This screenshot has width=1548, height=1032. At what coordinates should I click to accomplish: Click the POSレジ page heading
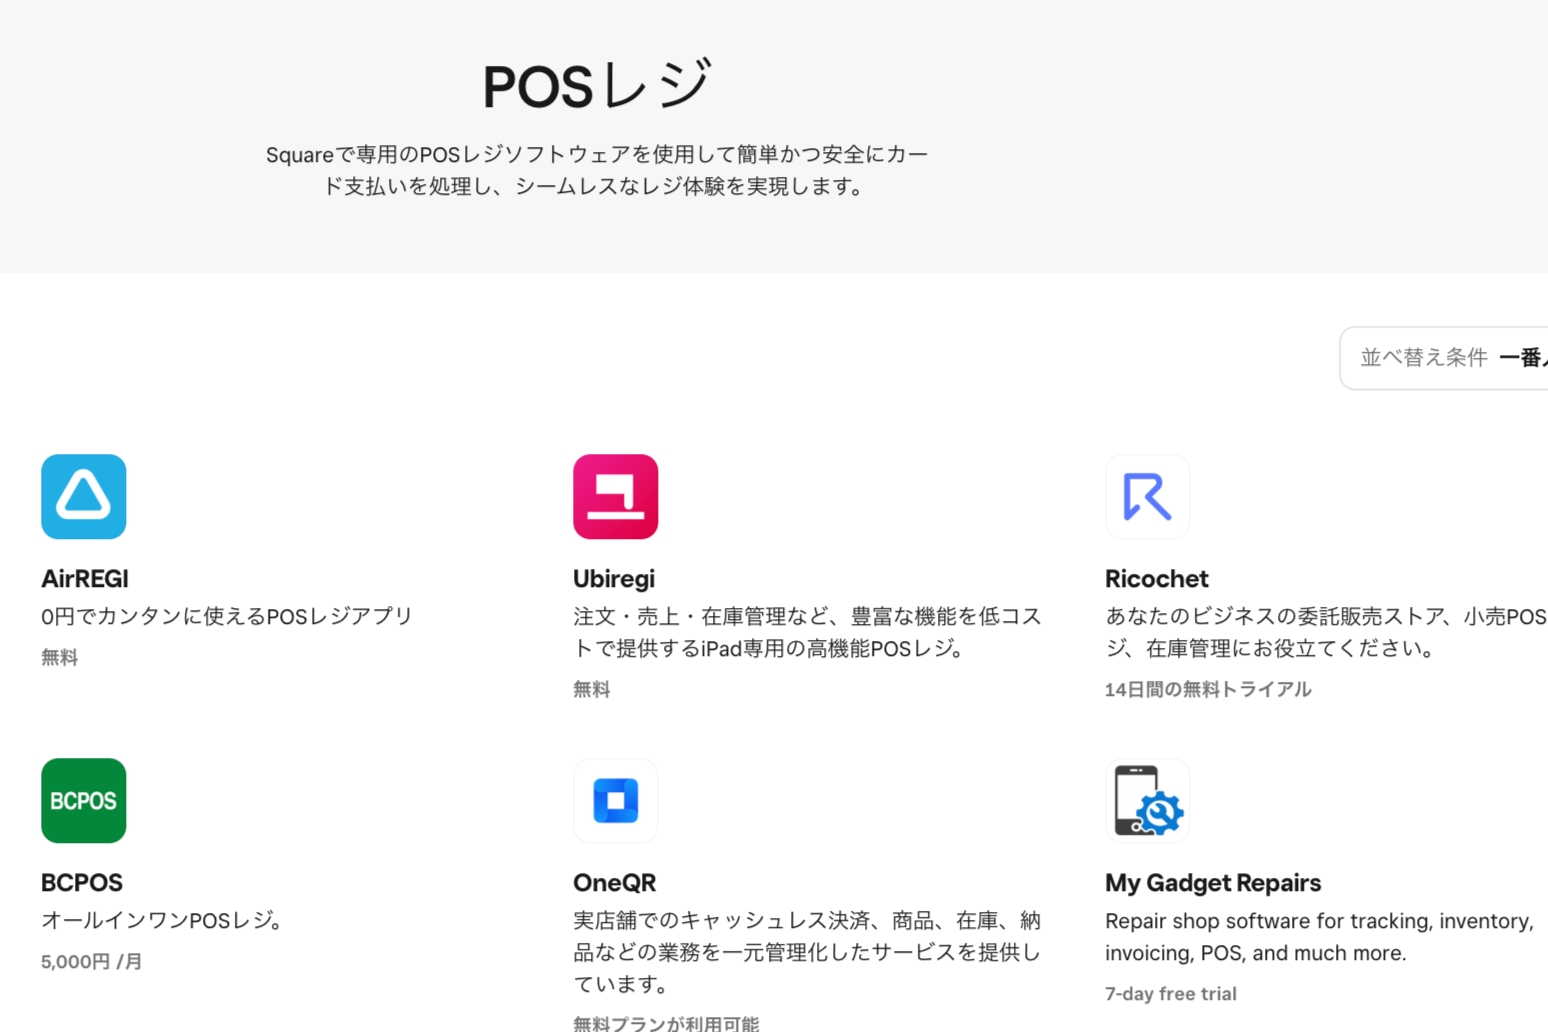point(597,85)
